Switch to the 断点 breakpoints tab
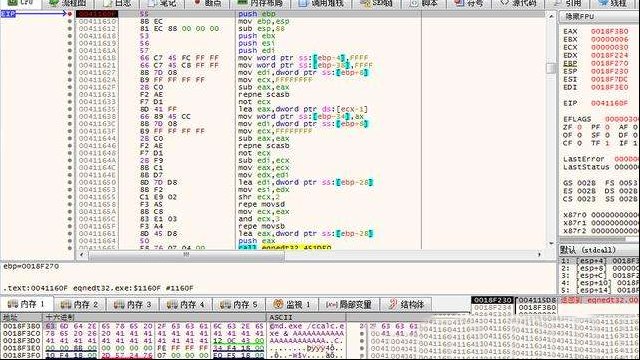Viewport: 640px width, 360px height. [207, 3]
